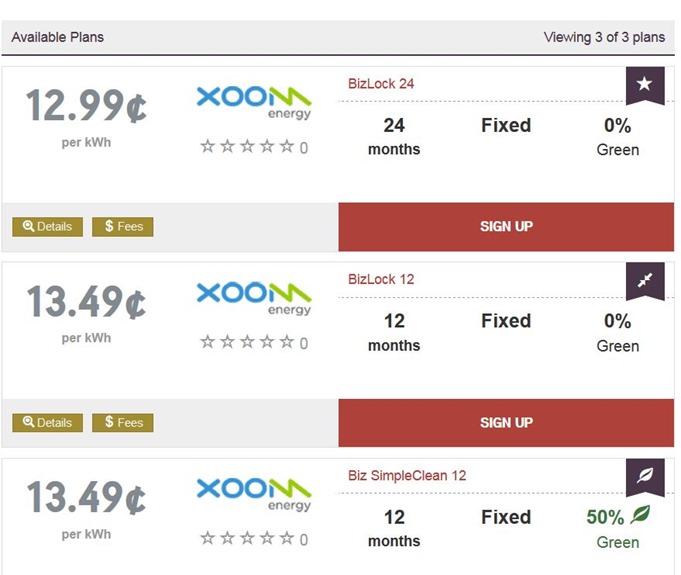Sign up for the BizLock 24 plan
681x575 pixels.
pos(506,227)
